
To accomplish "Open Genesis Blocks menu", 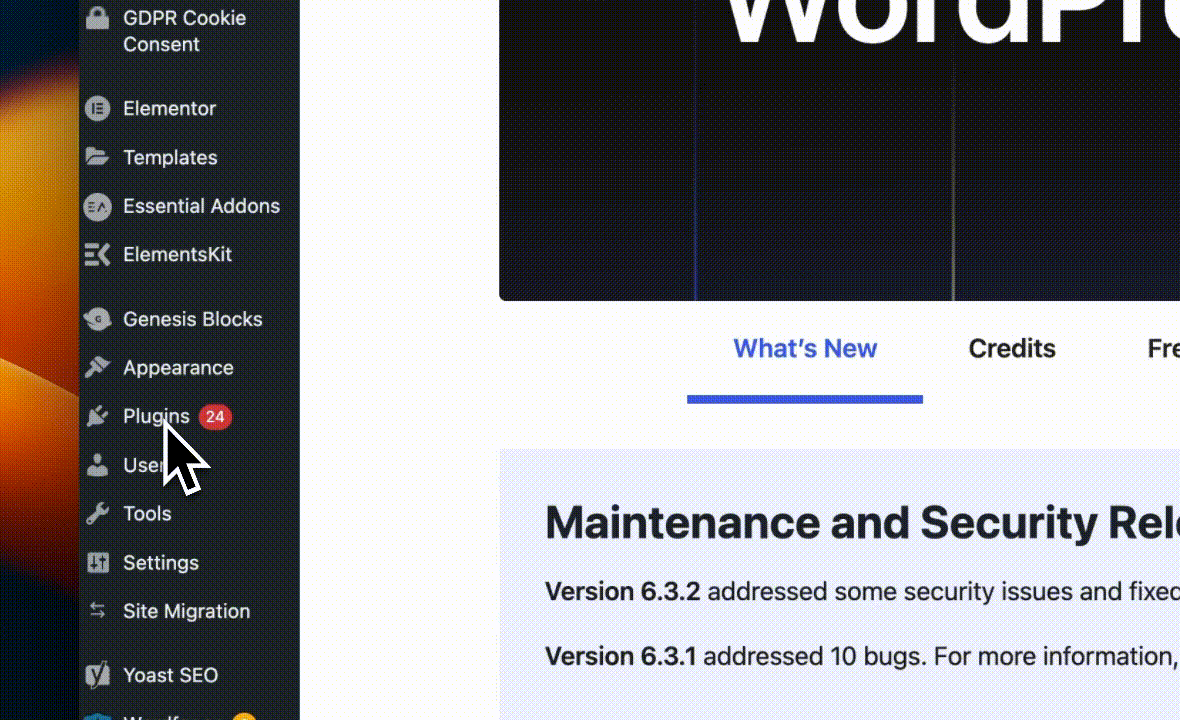I will (193, 319).
